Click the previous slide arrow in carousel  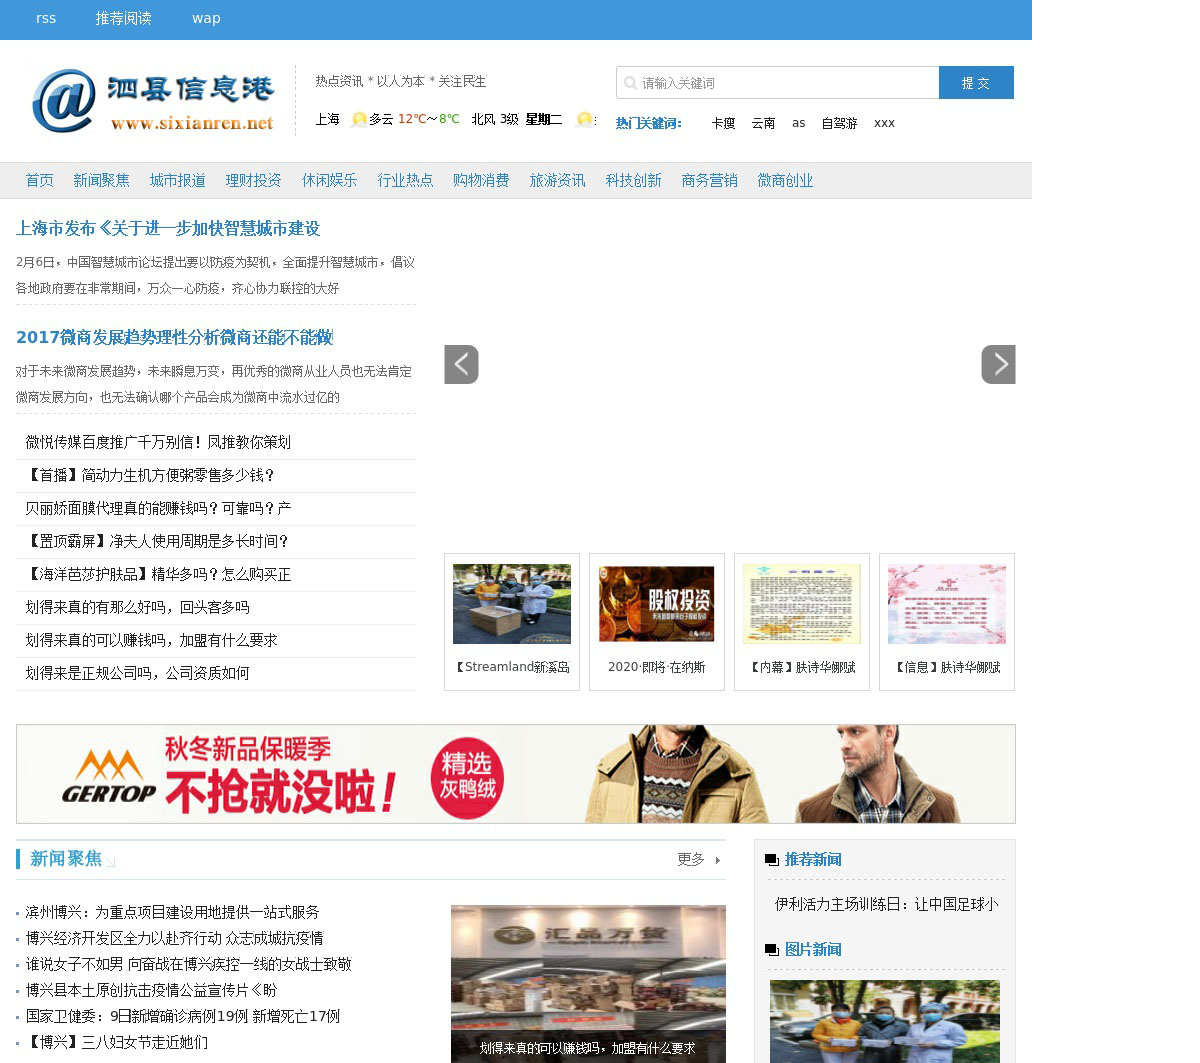point(461,364)
